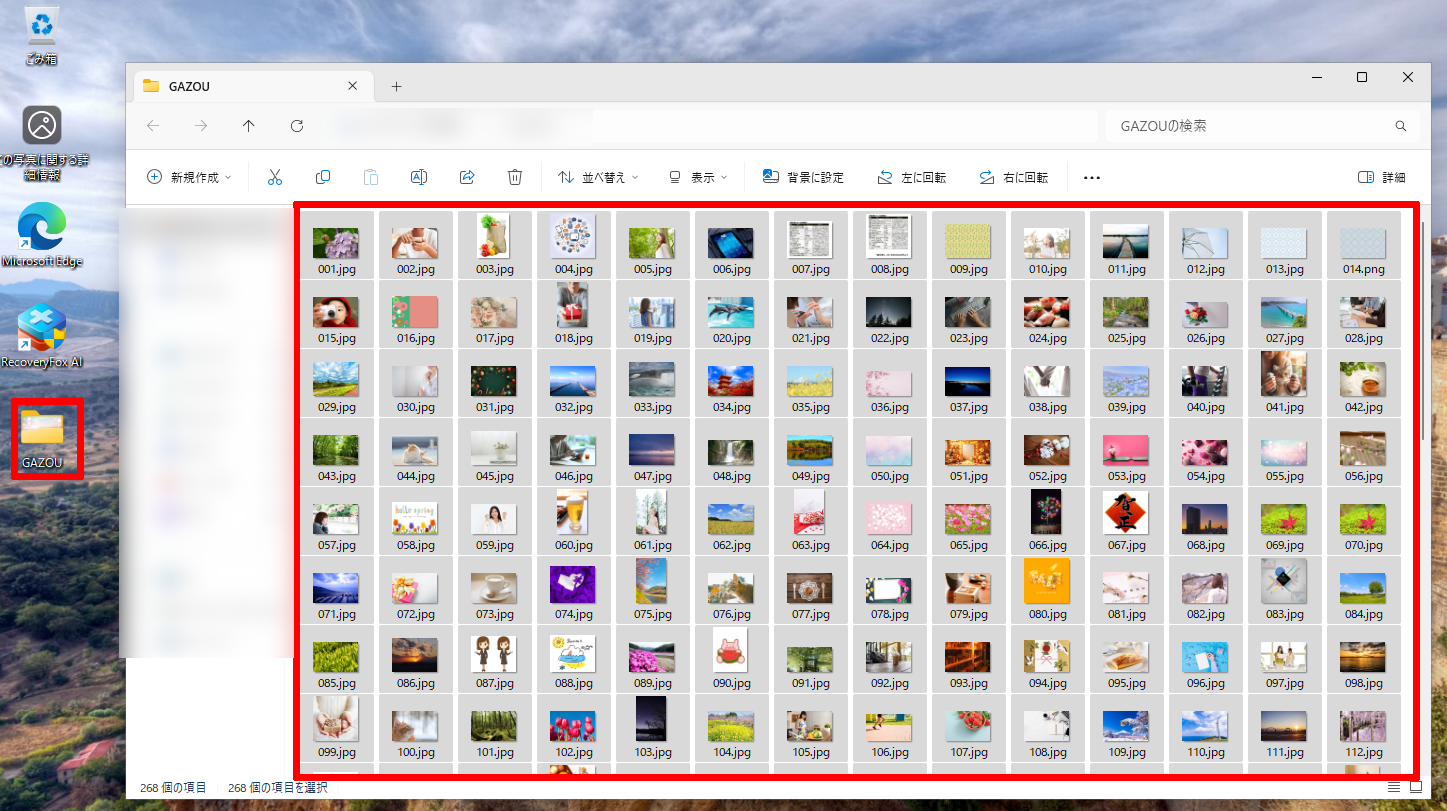Image resolution: width=1447 pixels, height=811 pixels.
Task: Click file name 110.jpg
Action: [1205, 752]
